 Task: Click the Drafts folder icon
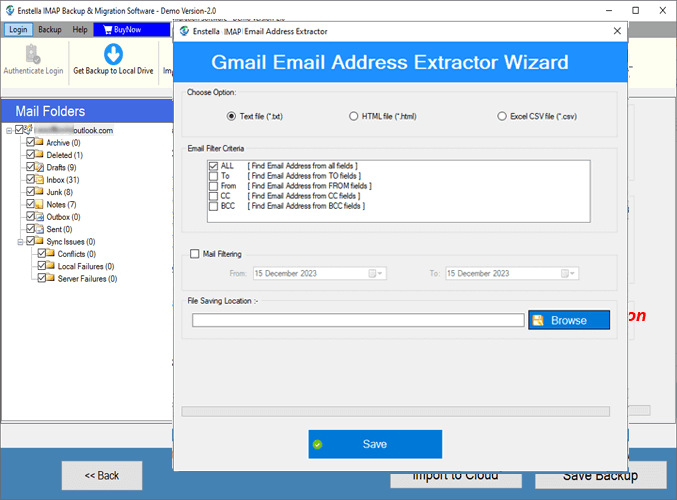(39, 167)
